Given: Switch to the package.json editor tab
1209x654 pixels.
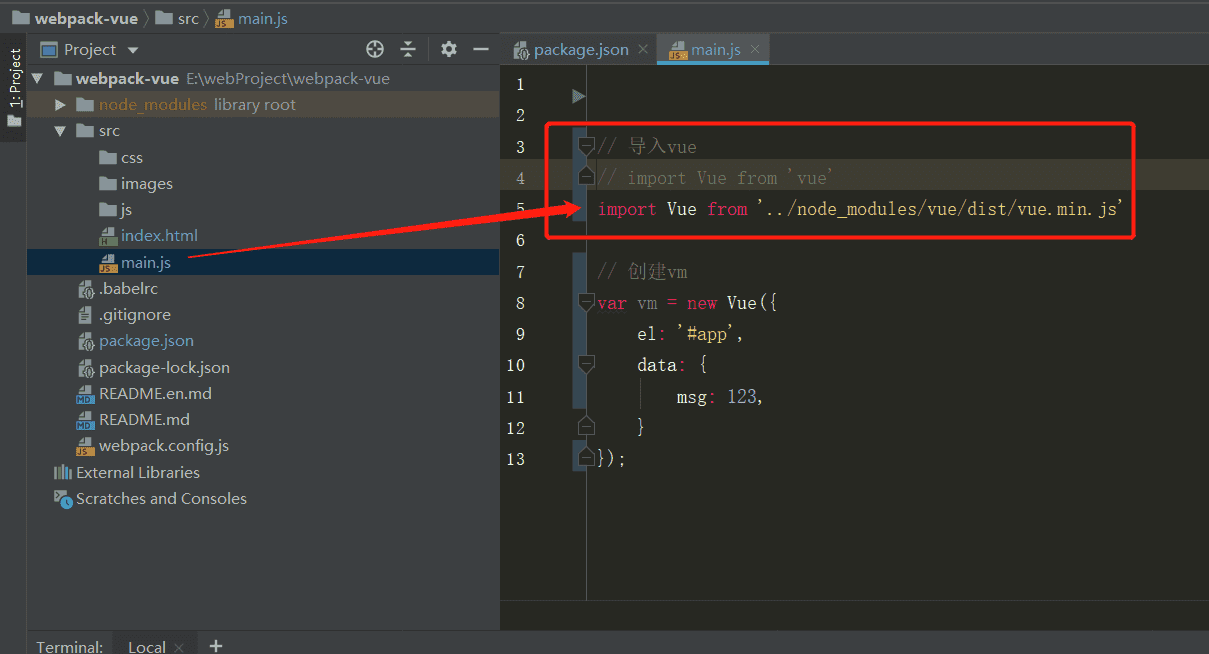Looking at the screenshot, I should pyautogui.click(x=580, y=49).
